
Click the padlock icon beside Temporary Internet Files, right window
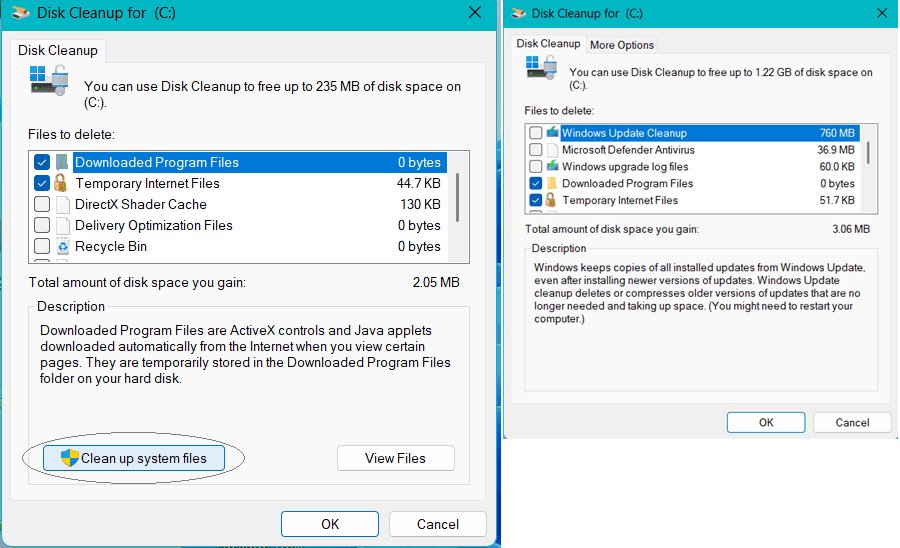(550, 200)
